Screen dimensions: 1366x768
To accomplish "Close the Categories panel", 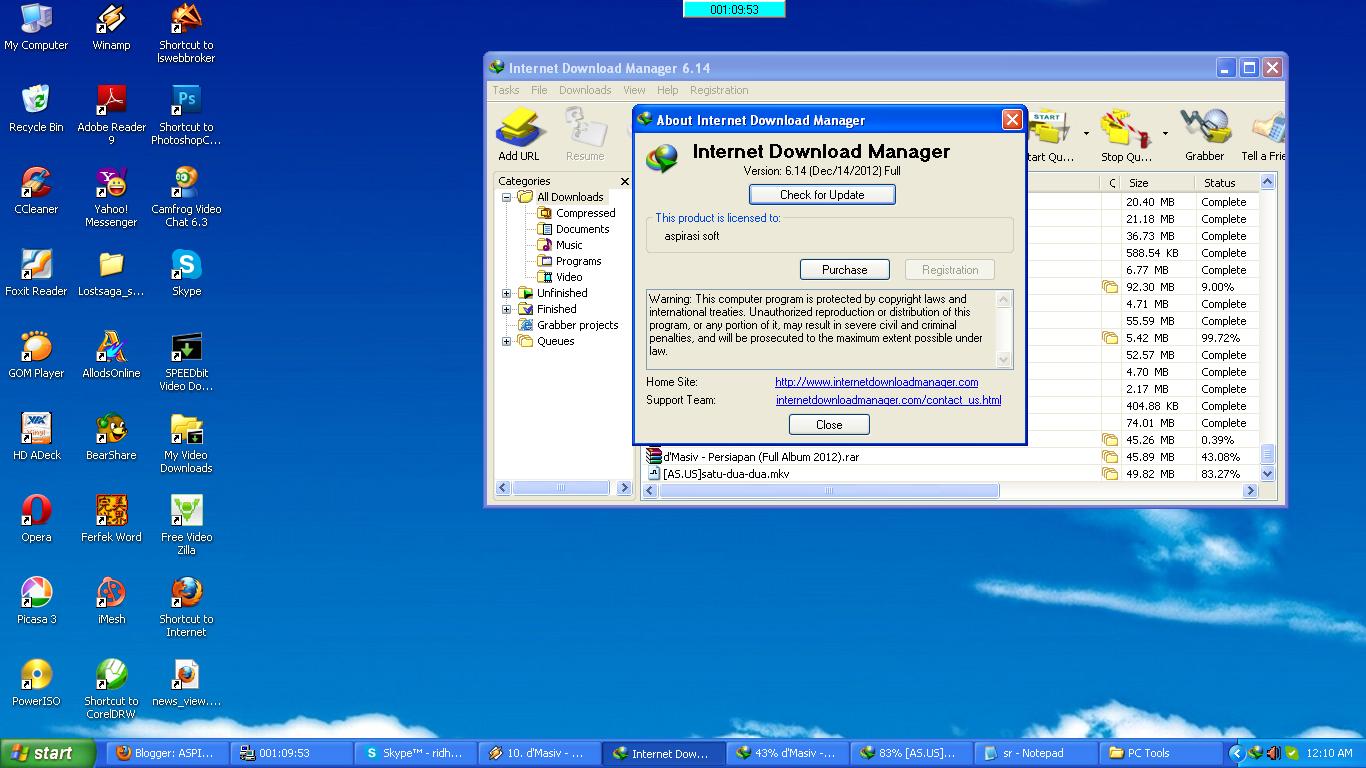I will [625, 181].
